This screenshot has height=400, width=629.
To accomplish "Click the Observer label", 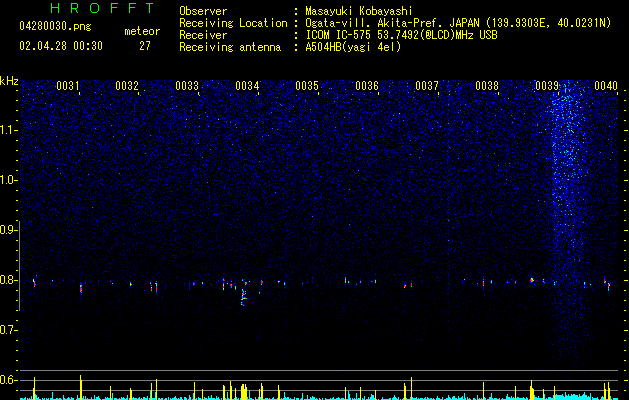I will pyautogui.click(x=203, y=11).
